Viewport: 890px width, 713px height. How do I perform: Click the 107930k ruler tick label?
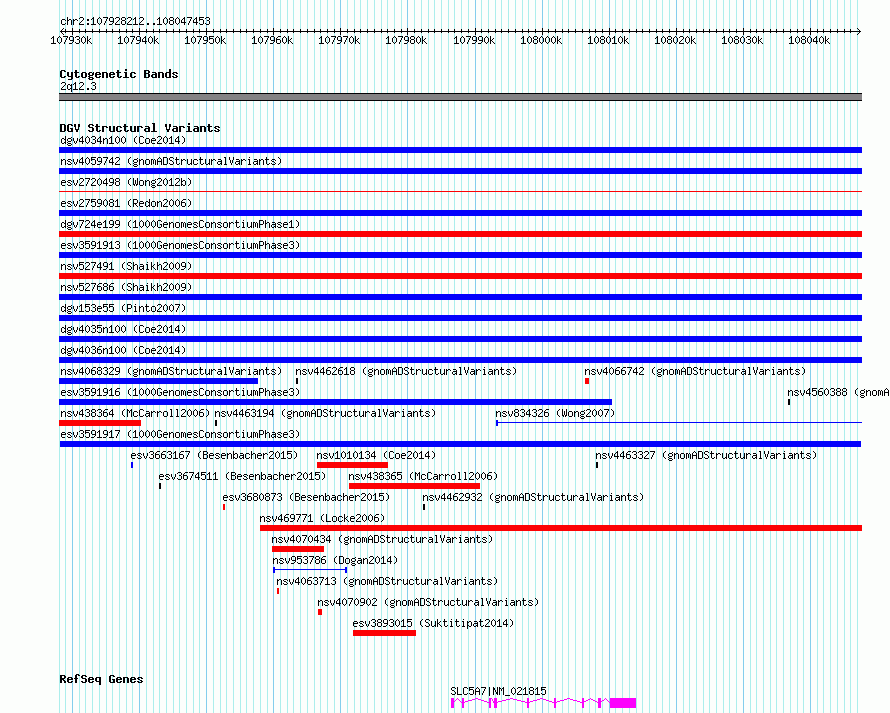(71, 40)
